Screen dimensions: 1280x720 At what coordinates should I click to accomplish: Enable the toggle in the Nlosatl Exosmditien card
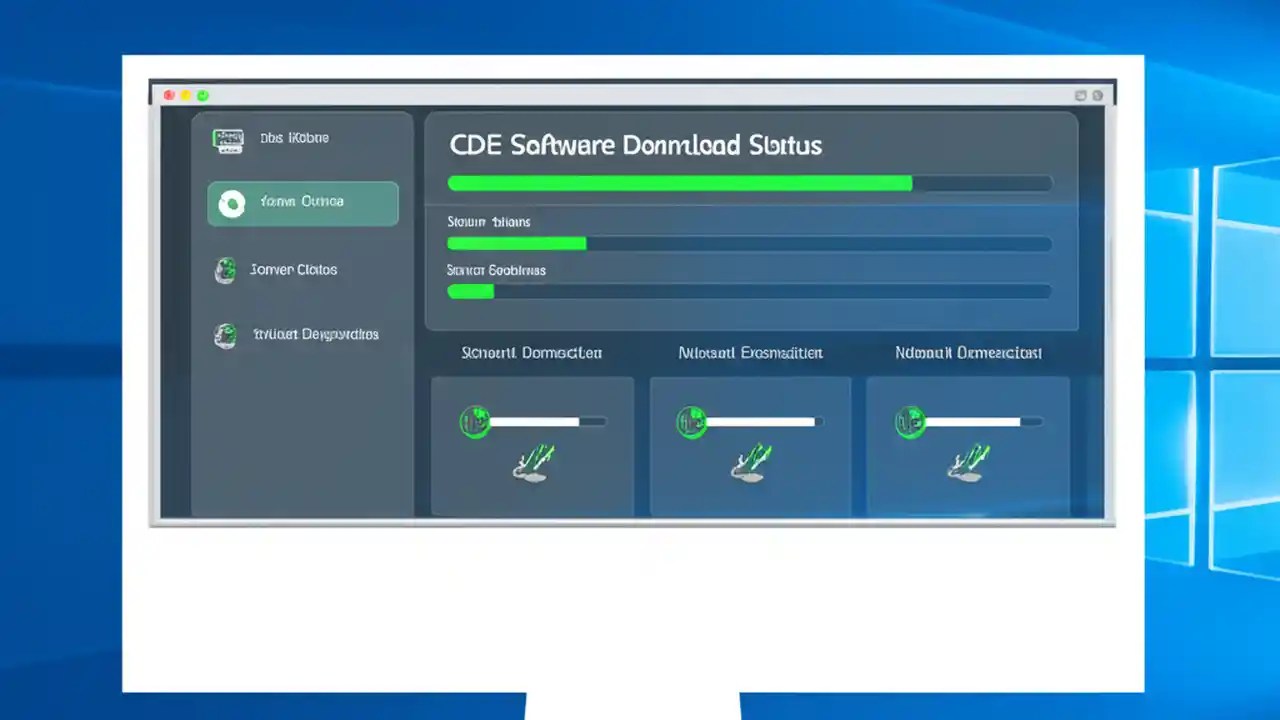tap(692, 421)
